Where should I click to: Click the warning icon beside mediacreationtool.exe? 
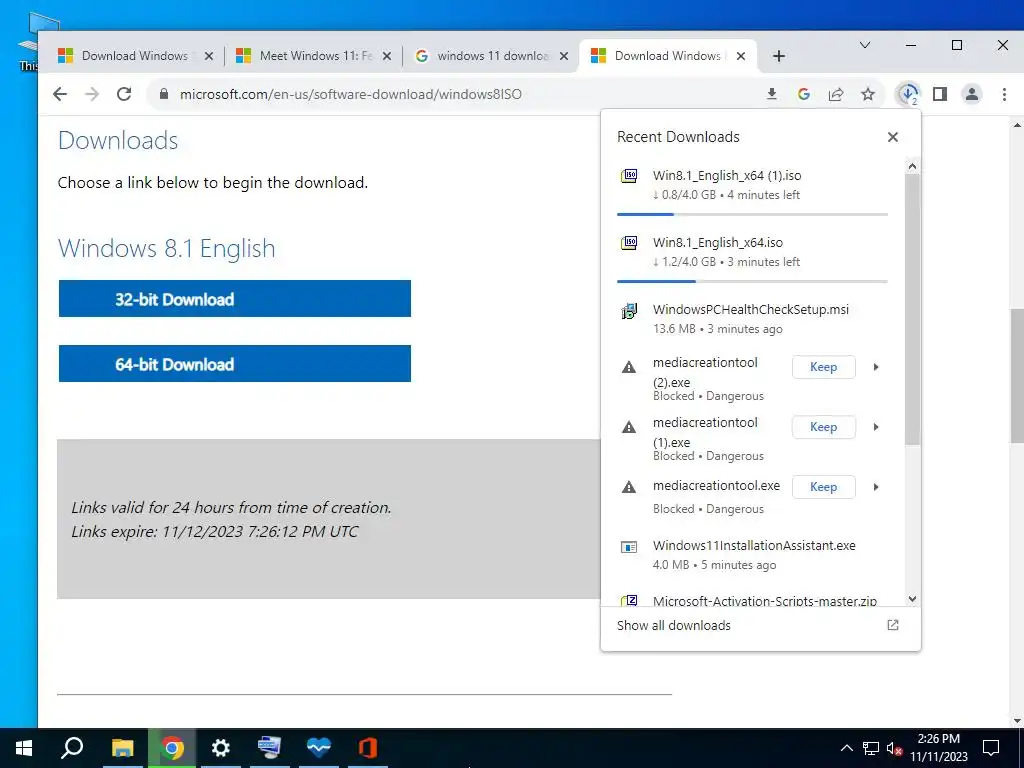629,487
